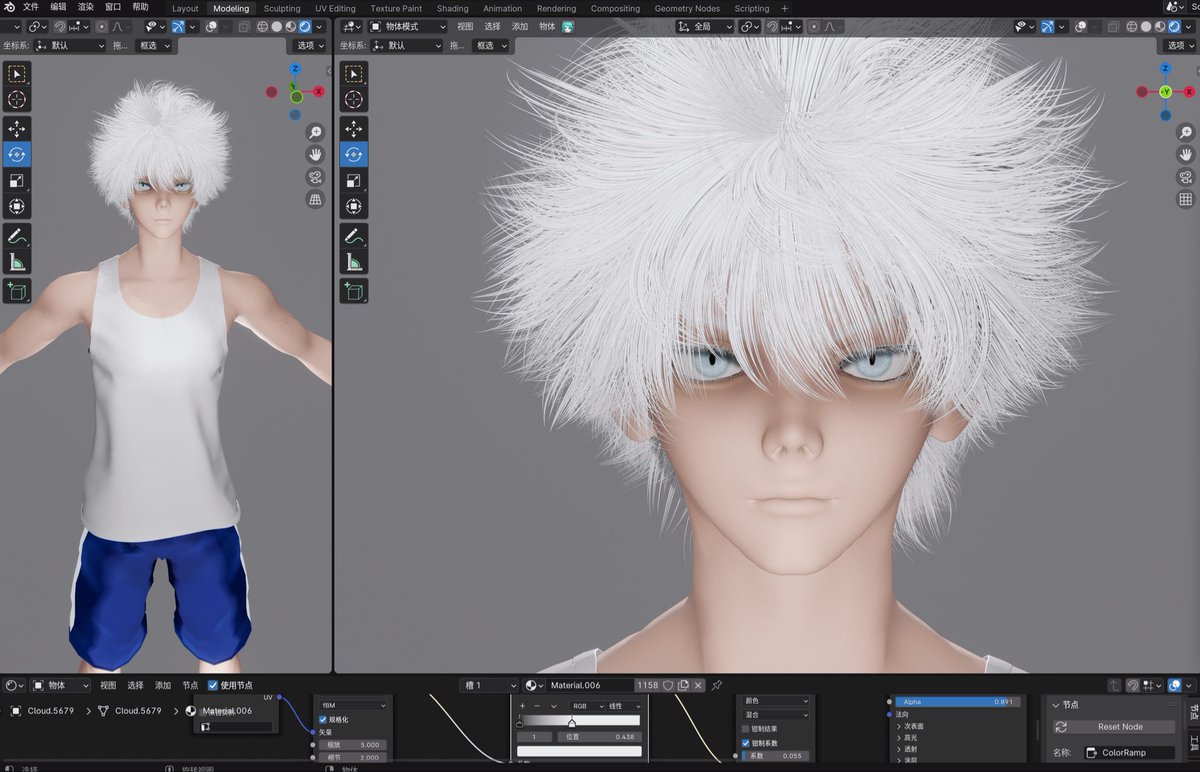Open the RGB color mode dropdown
Viewport: 1200px width, 772px height.
click(585, 706)
